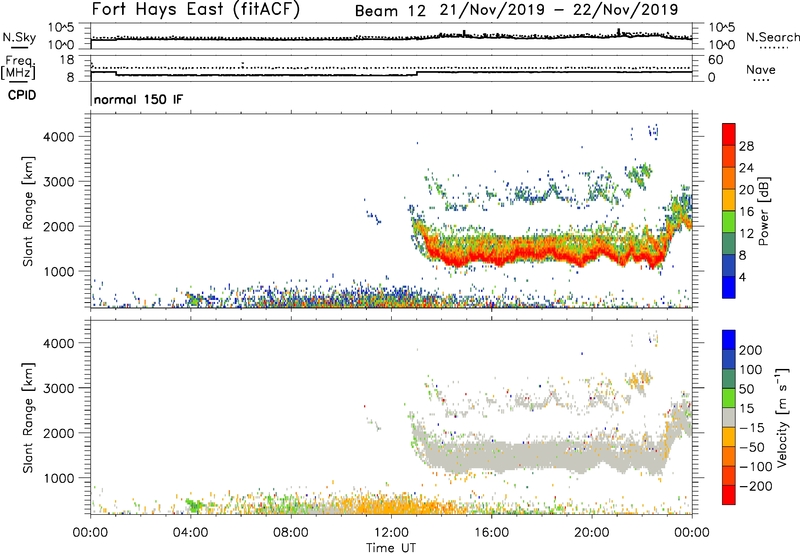Select the 'N.Search' legend label
This screenshot has height=554, width=800.
[772, 37]
